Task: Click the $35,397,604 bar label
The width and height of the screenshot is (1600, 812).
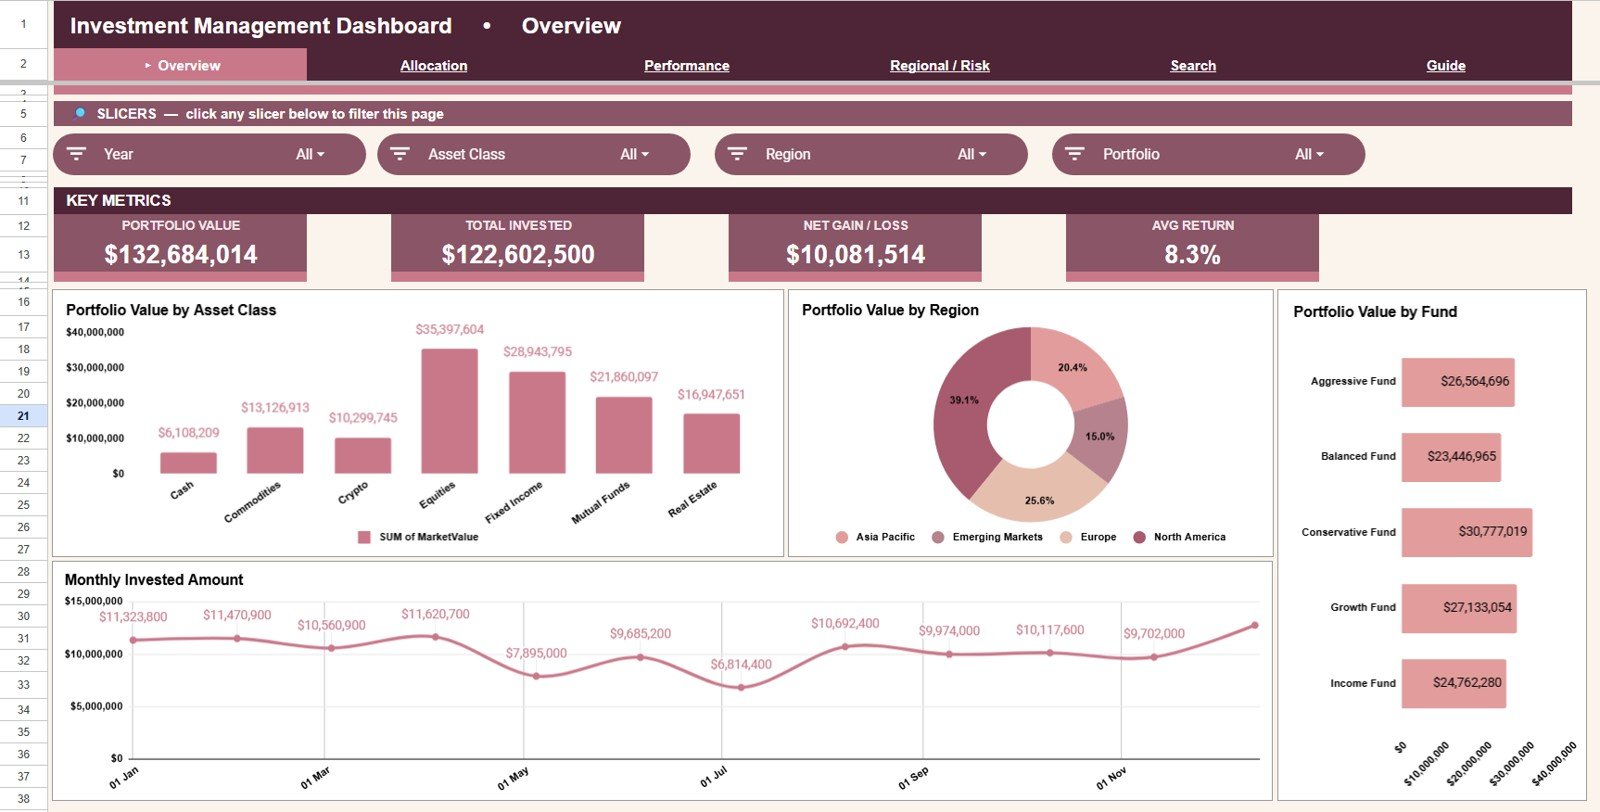Action: click(x=450, y=329)
